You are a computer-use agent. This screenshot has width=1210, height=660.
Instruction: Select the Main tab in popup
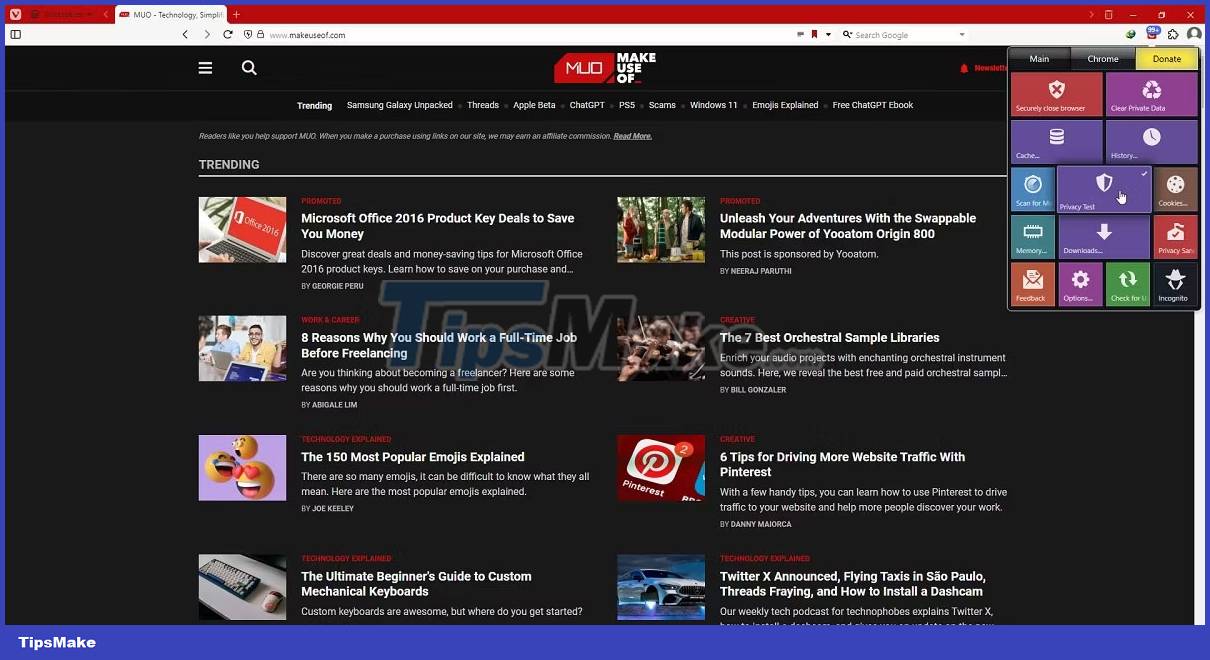point(1039,59)
